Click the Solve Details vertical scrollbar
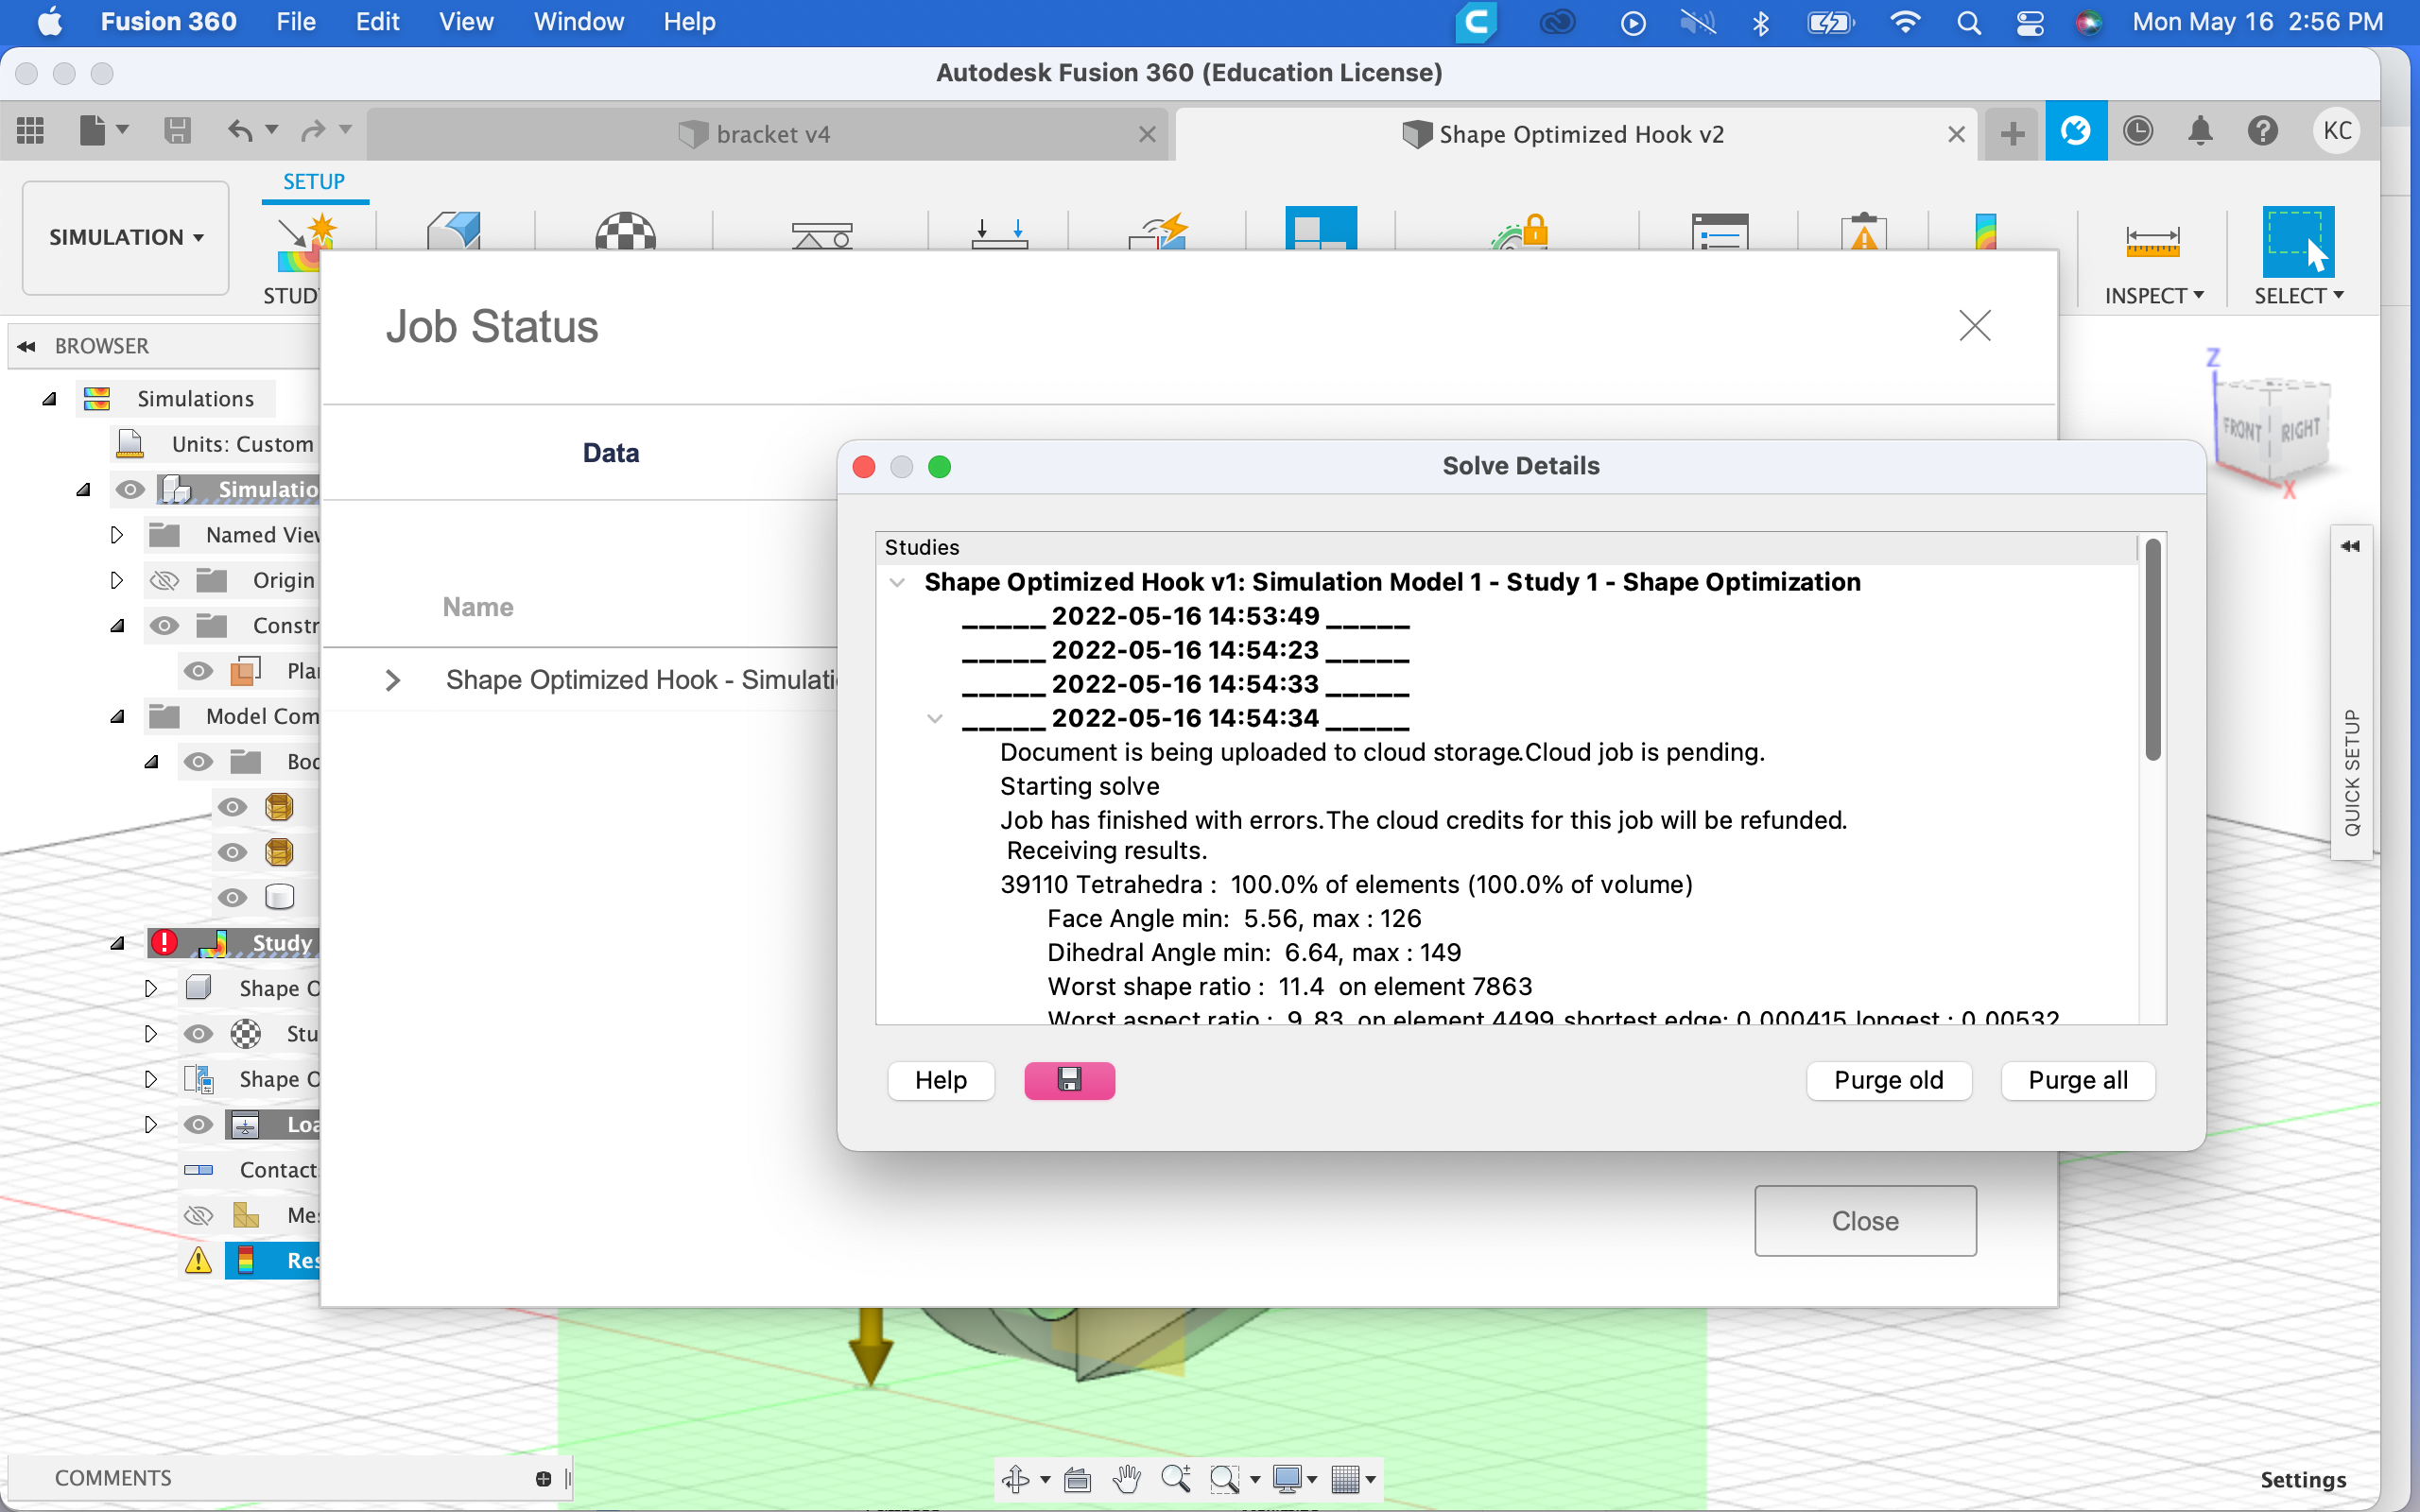The width and height of the screenshot is (2420, 1512). point(2153,650)
